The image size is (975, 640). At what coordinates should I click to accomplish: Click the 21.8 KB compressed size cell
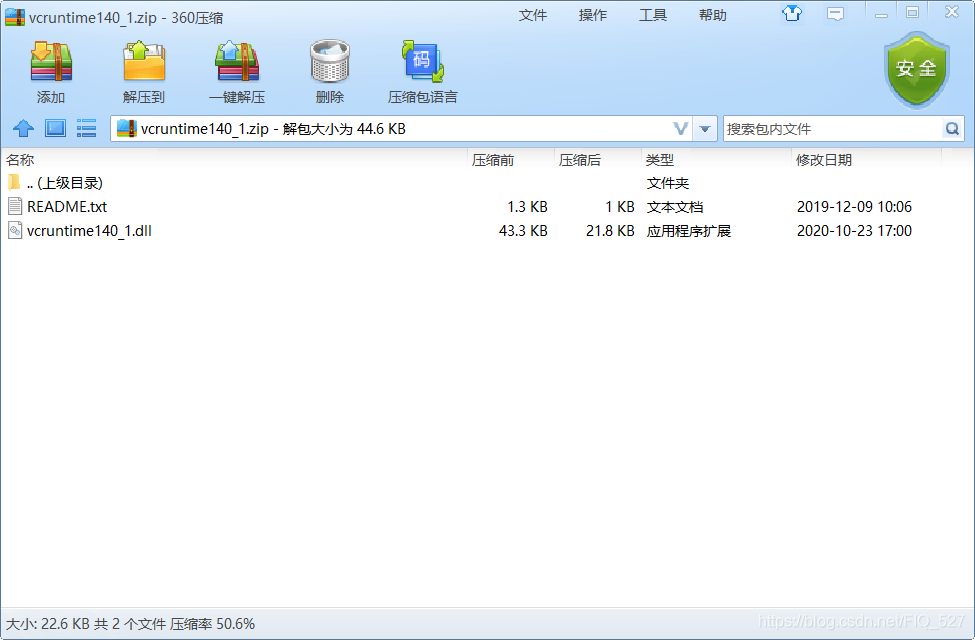[x=610, y=231]
